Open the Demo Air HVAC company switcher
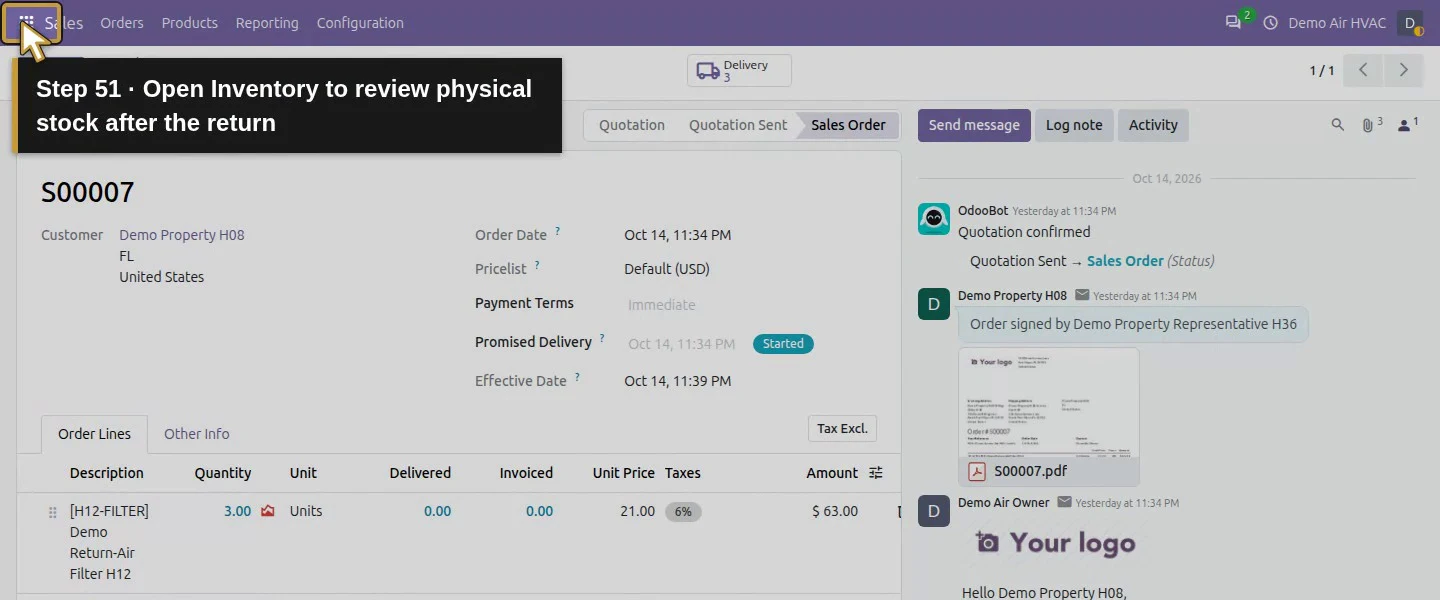 tap(1337, 23)
